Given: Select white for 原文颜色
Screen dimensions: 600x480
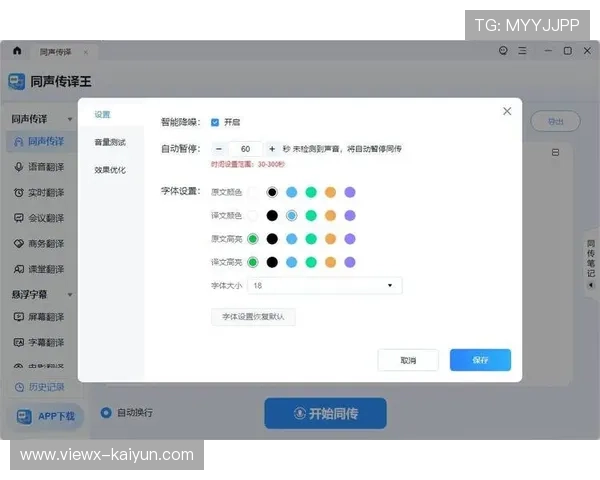Looking at the screenshot, I should tap(253, 192).
